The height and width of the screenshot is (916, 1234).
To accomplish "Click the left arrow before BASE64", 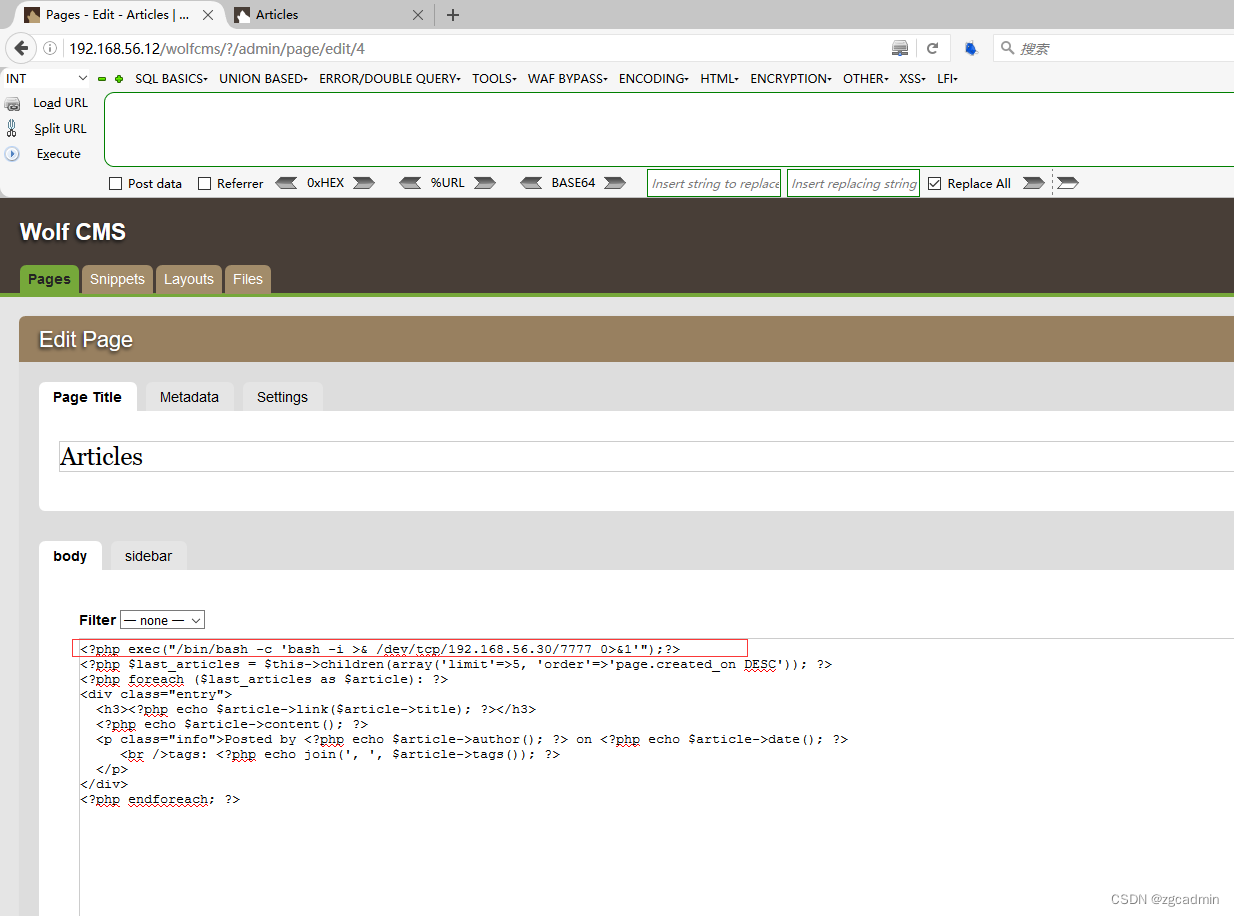I will tap(532, 183).
